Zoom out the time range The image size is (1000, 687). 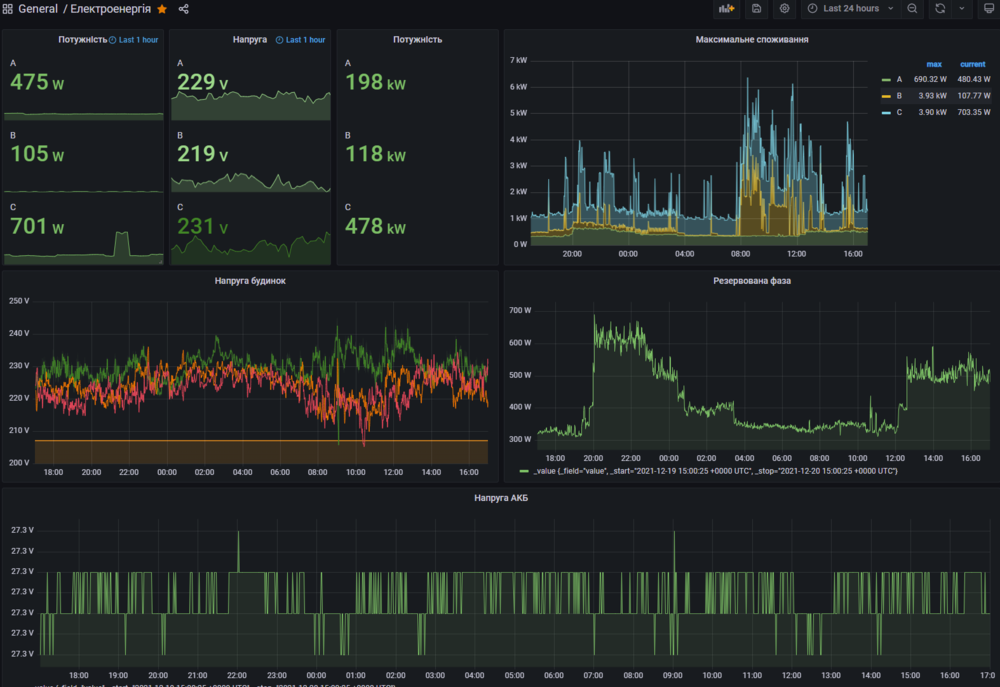(913, 9)
